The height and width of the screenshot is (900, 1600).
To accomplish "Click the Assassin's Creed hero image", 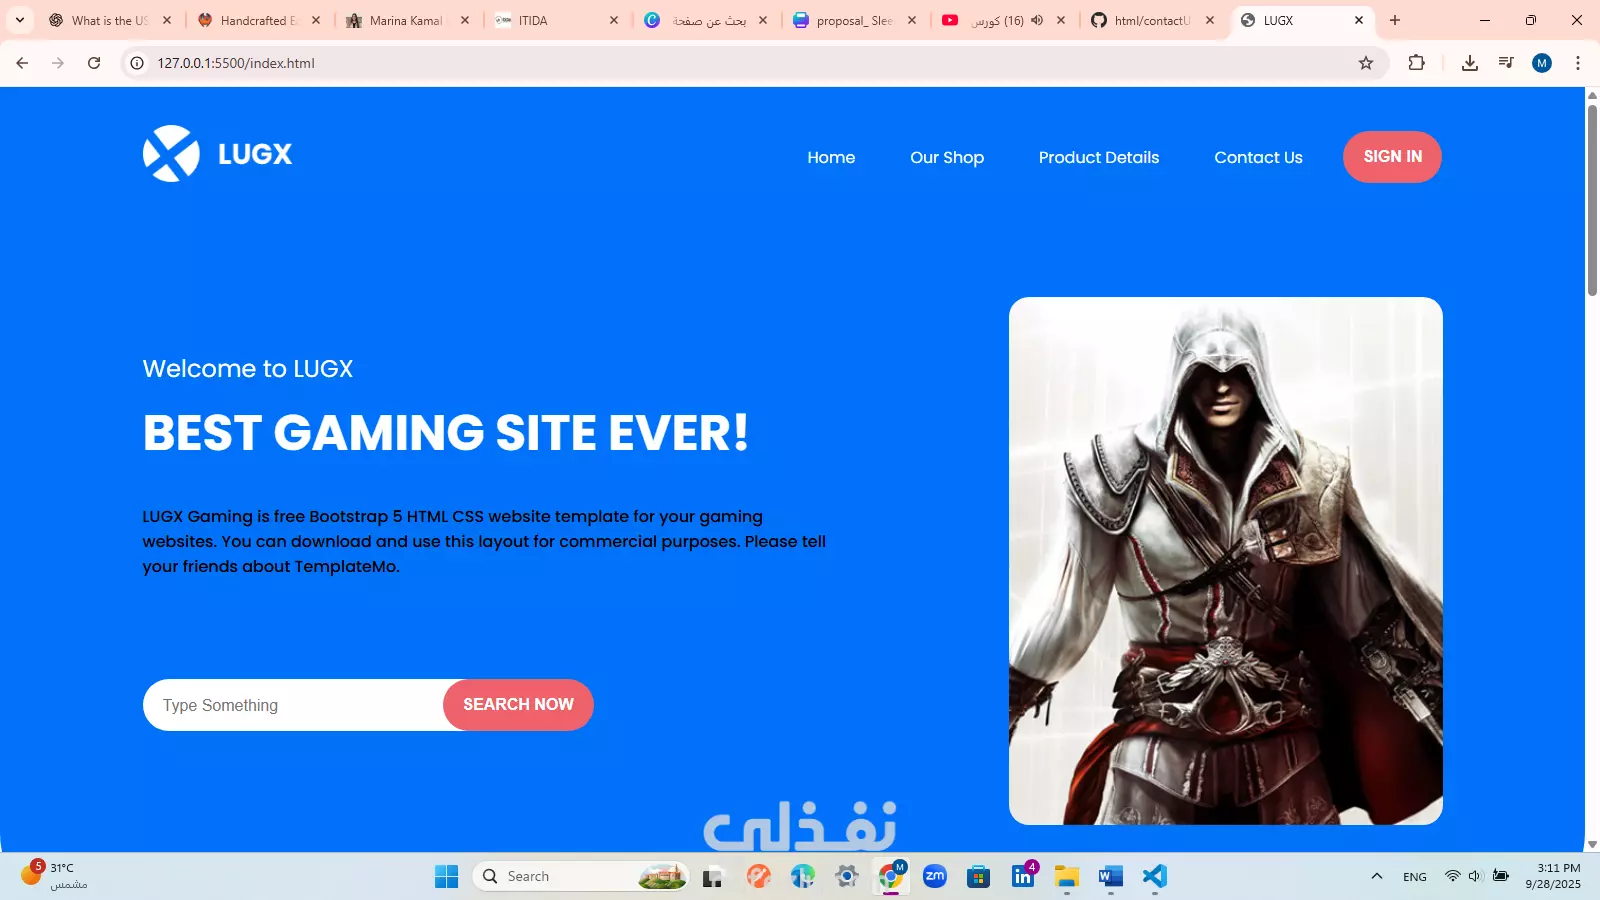I will pyautogui.click(x=1226, y=561).
